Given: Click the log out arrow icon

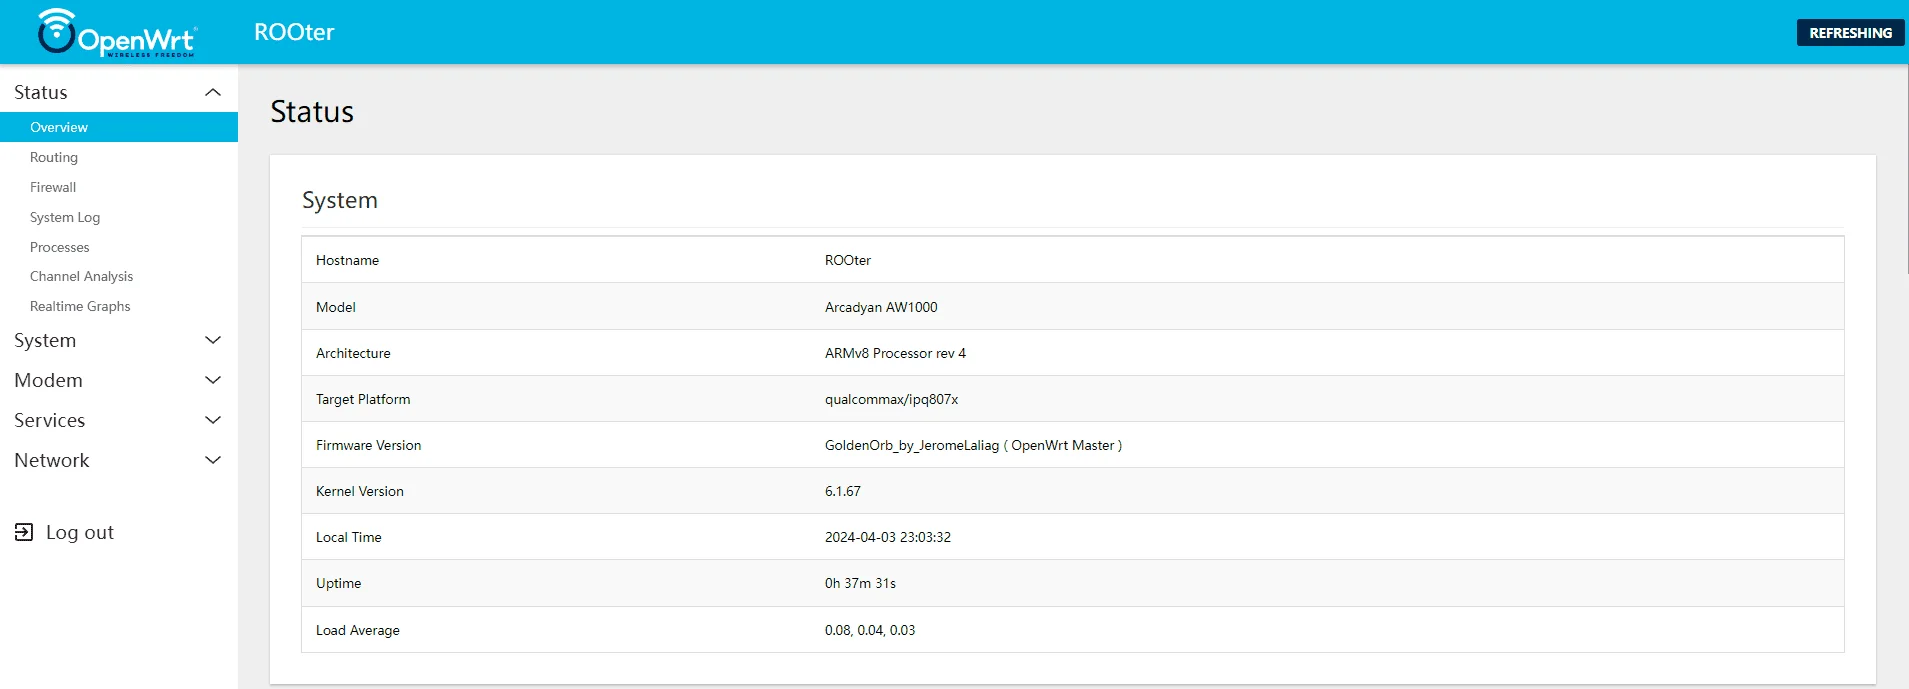Looking at the screenshot, I should (x=24, y=532).
